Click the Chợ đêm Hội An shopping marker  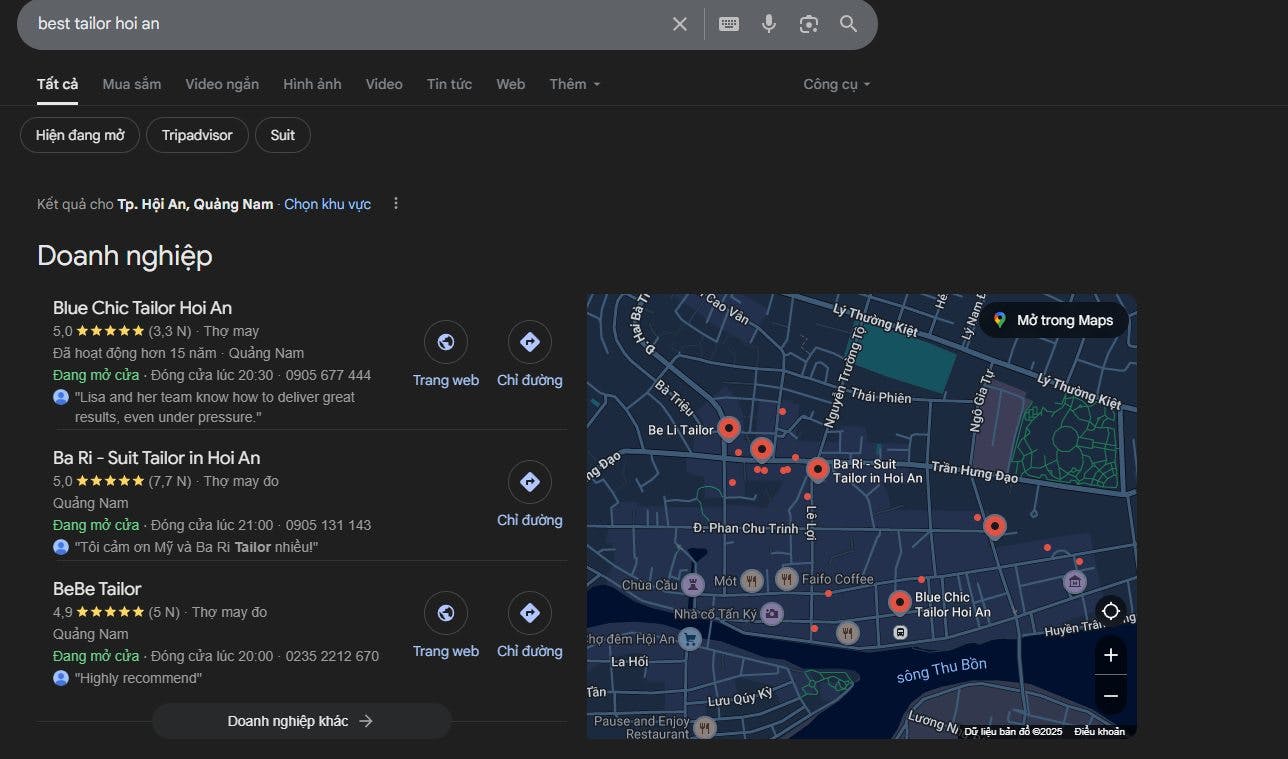tap(689, 639)
